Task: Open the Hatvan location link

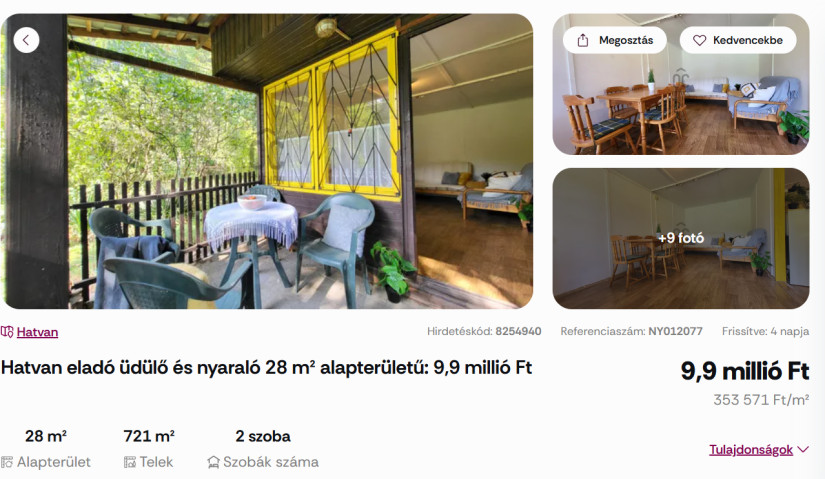Action: click(37, 332)
